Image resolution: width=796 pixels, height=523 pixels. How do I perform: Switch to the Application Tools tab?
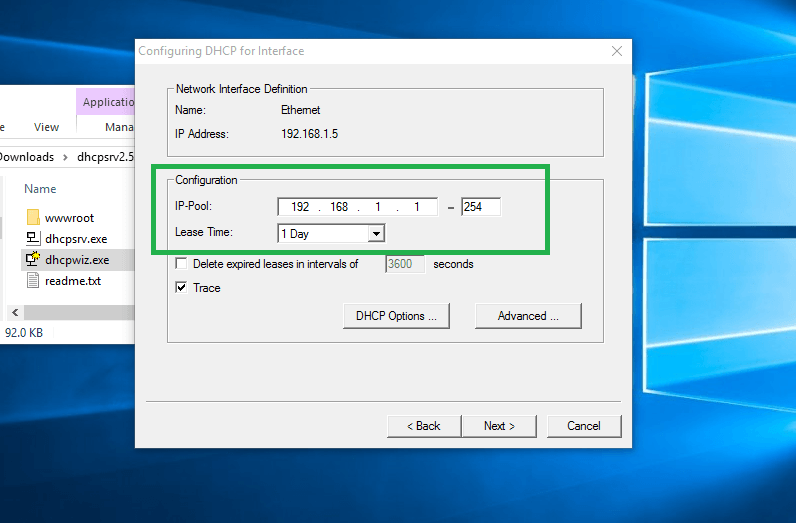[108, 102]
